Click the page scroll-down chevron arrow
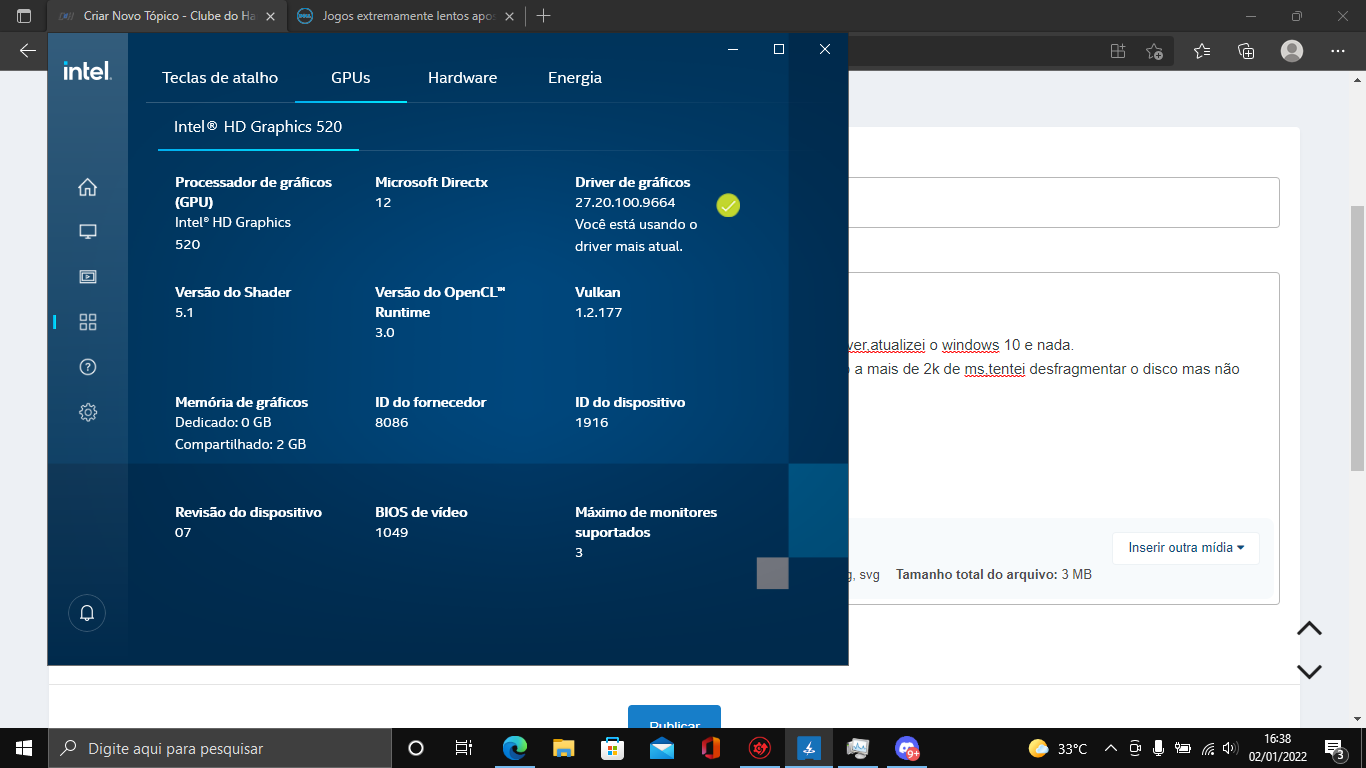This screenshot has width=1366, height=768. (x=1309, y=671)
